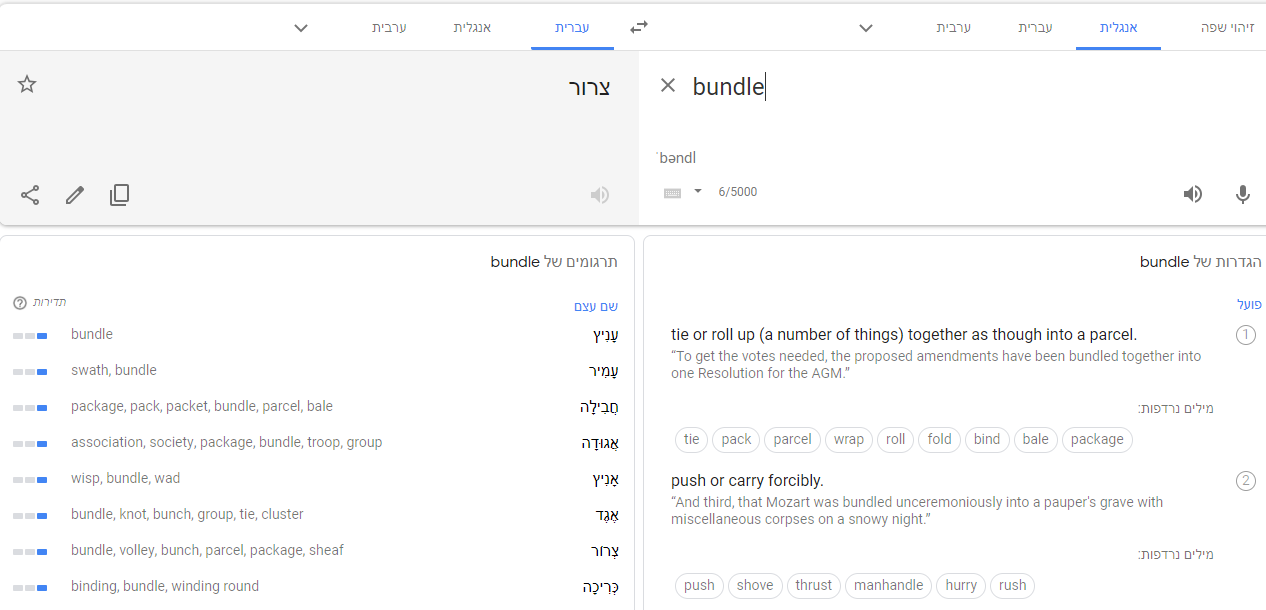The image size is (1266, 610).
Task: Open the virtual keyboard icon
Action: click(x=672, y=193)
